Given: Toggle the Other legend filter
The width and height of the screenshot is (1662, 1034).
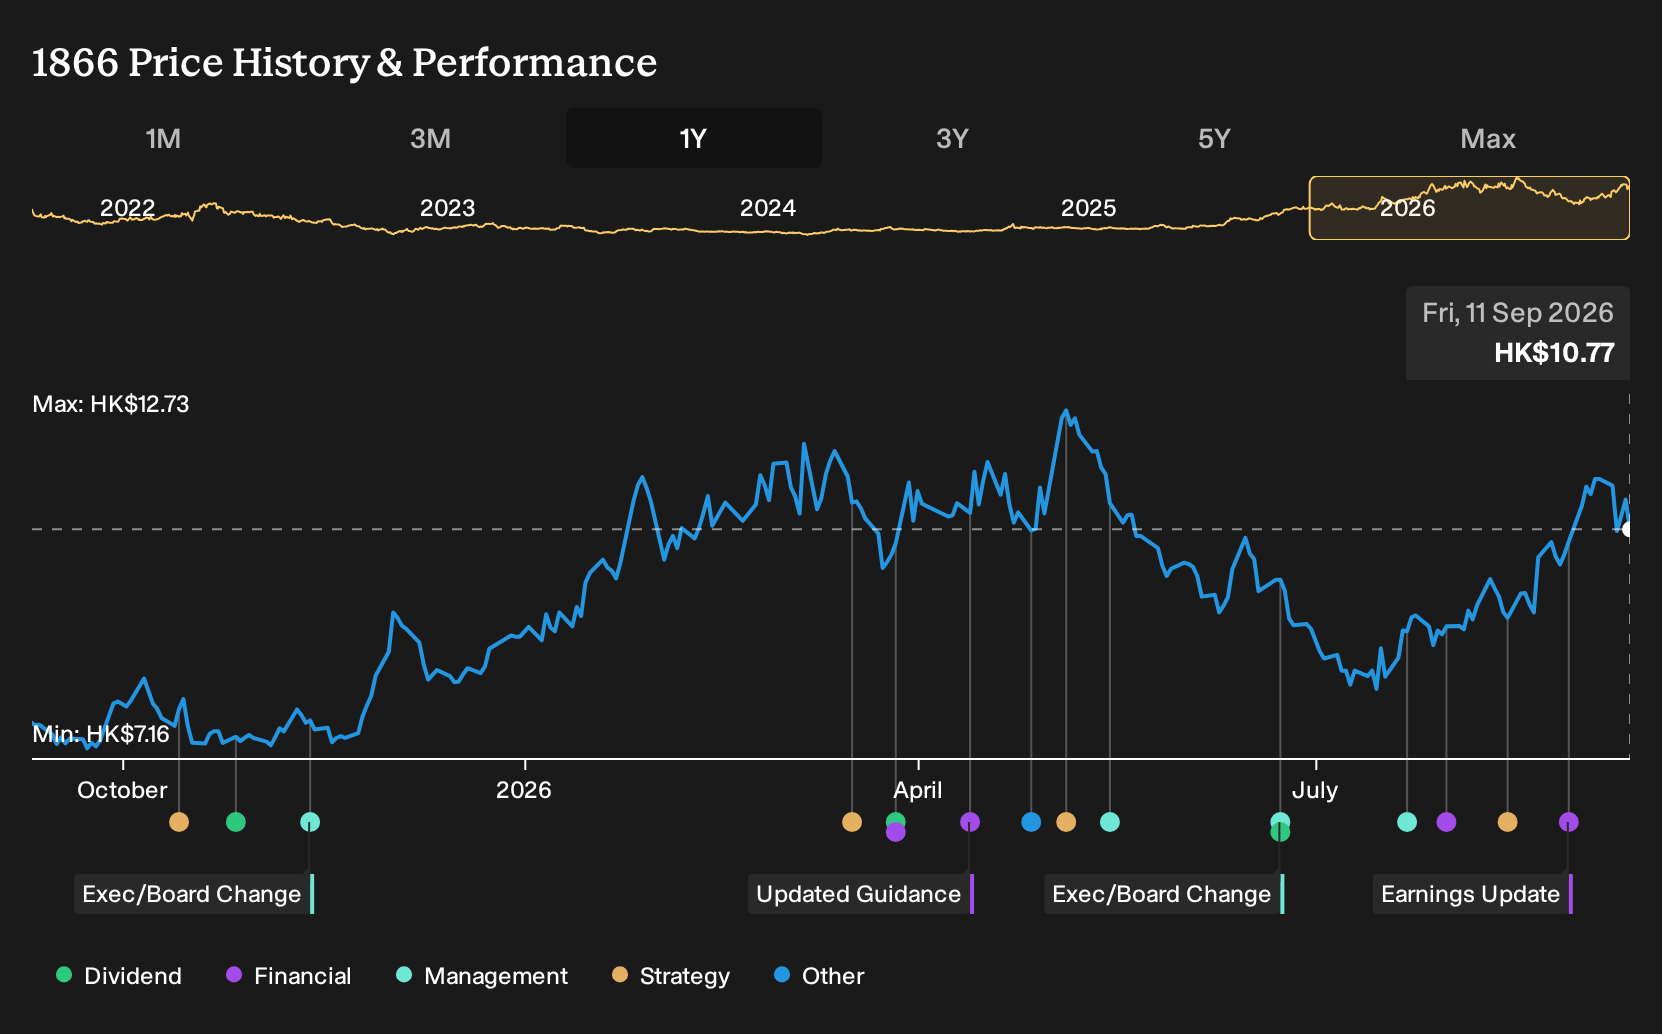Looking at the screenshot, I should point(819,976).
